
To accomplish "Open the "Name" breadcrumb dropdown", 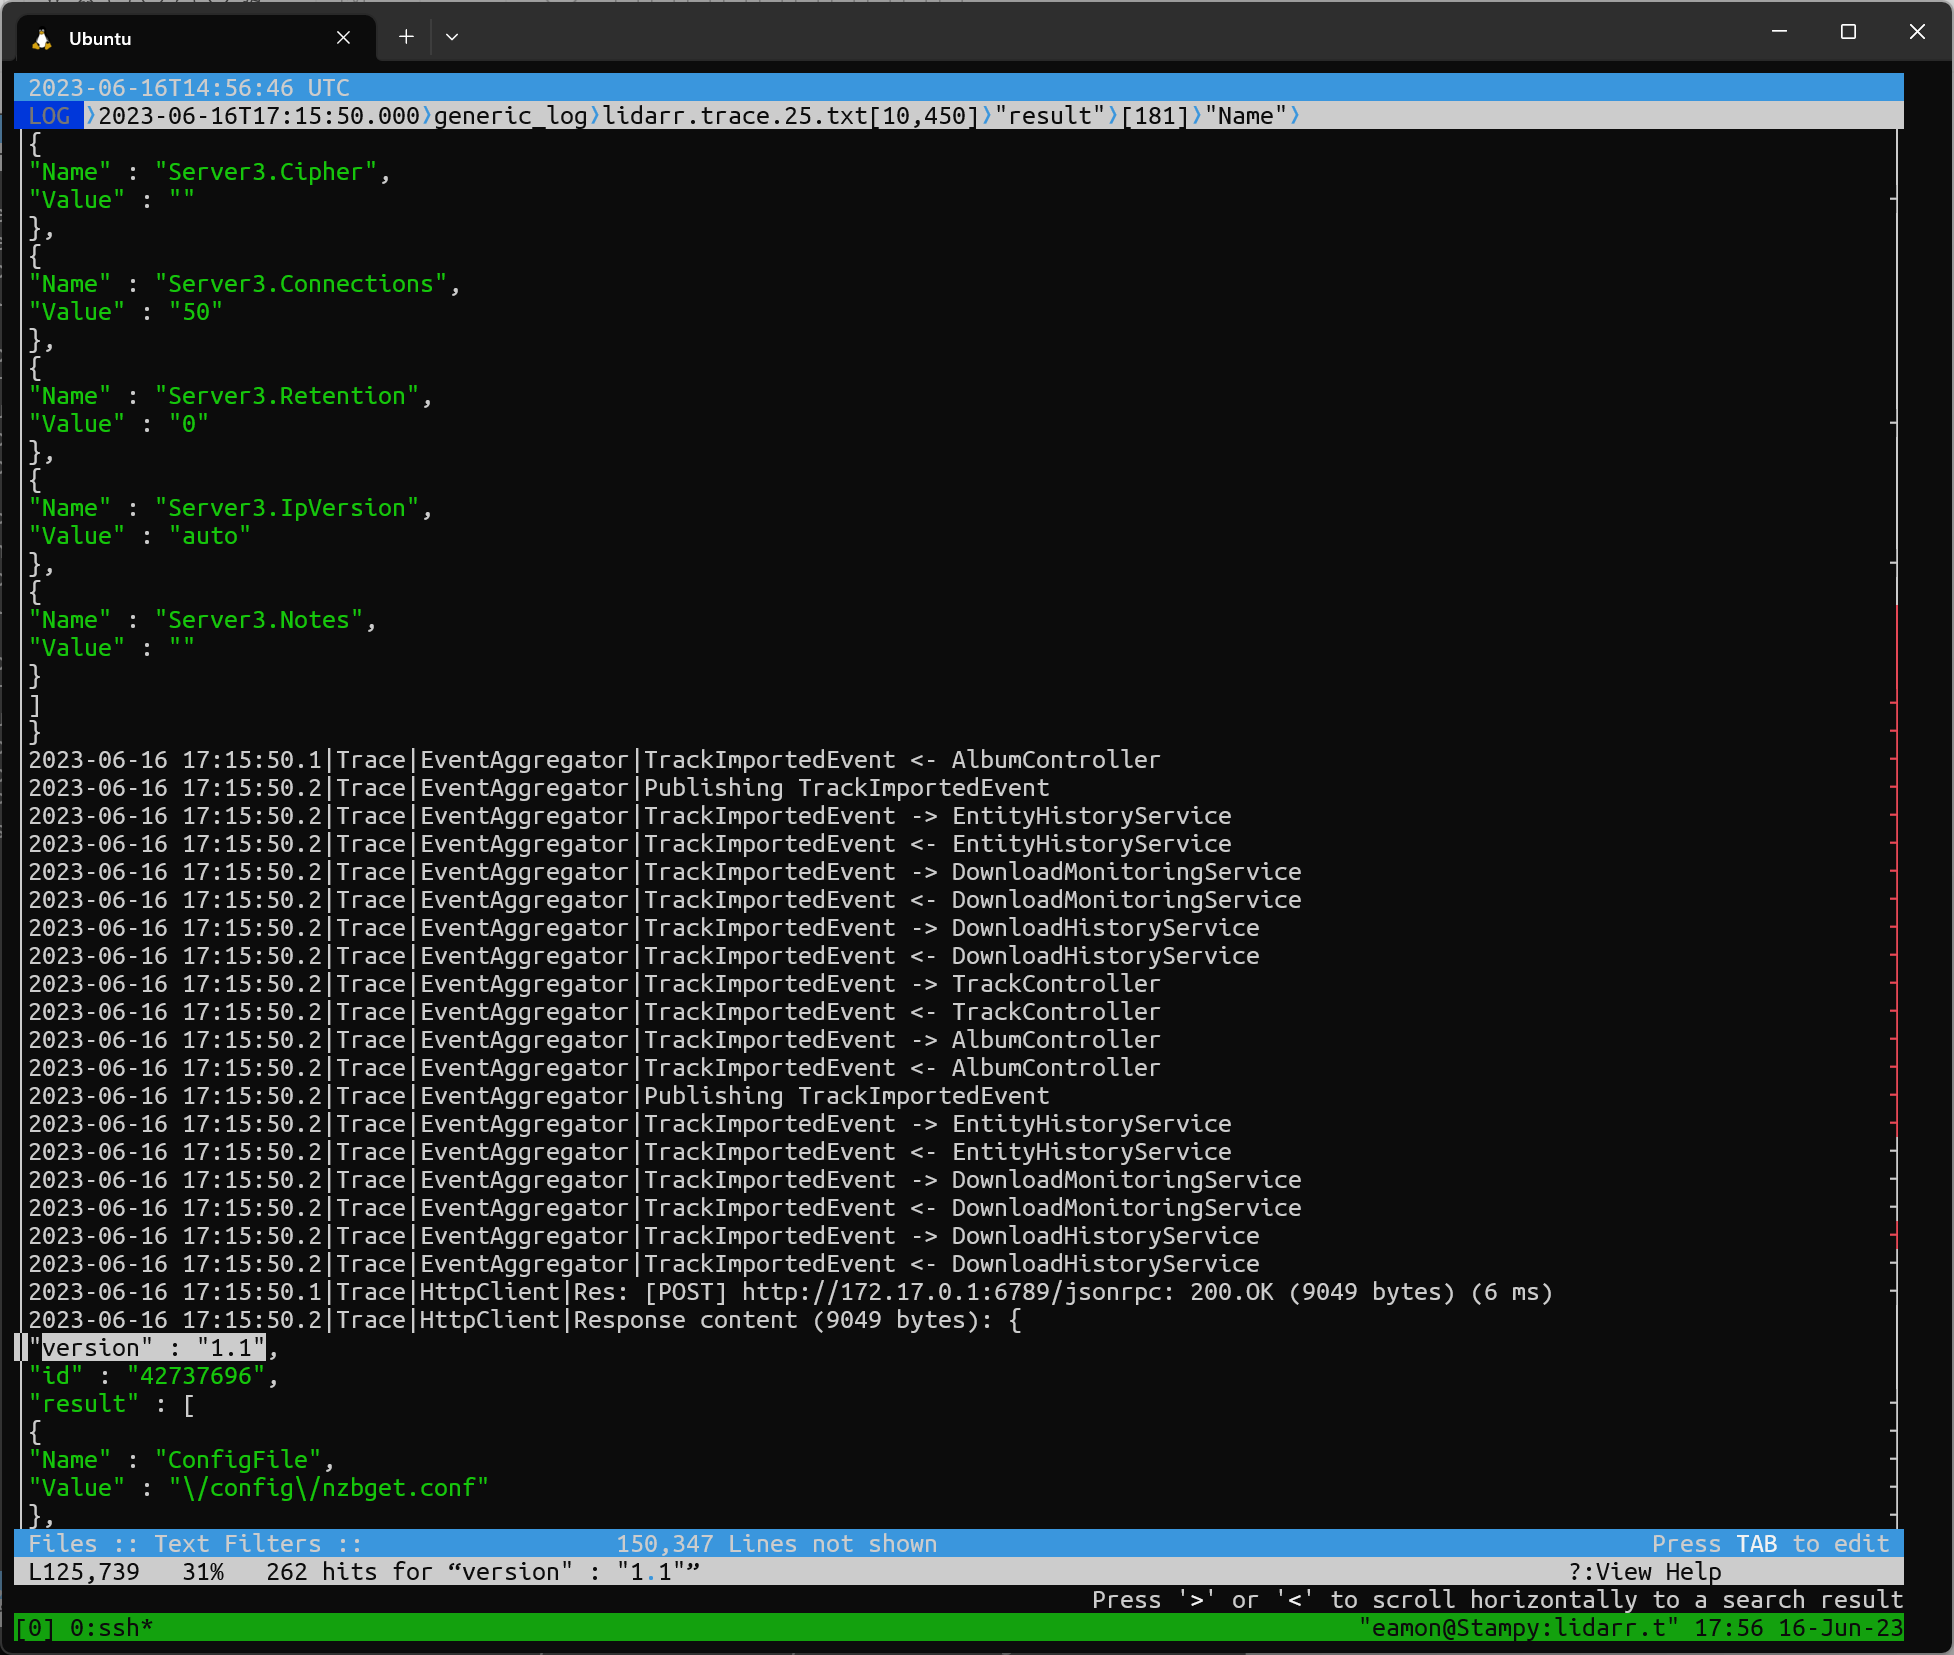I will pos(1247,116).
